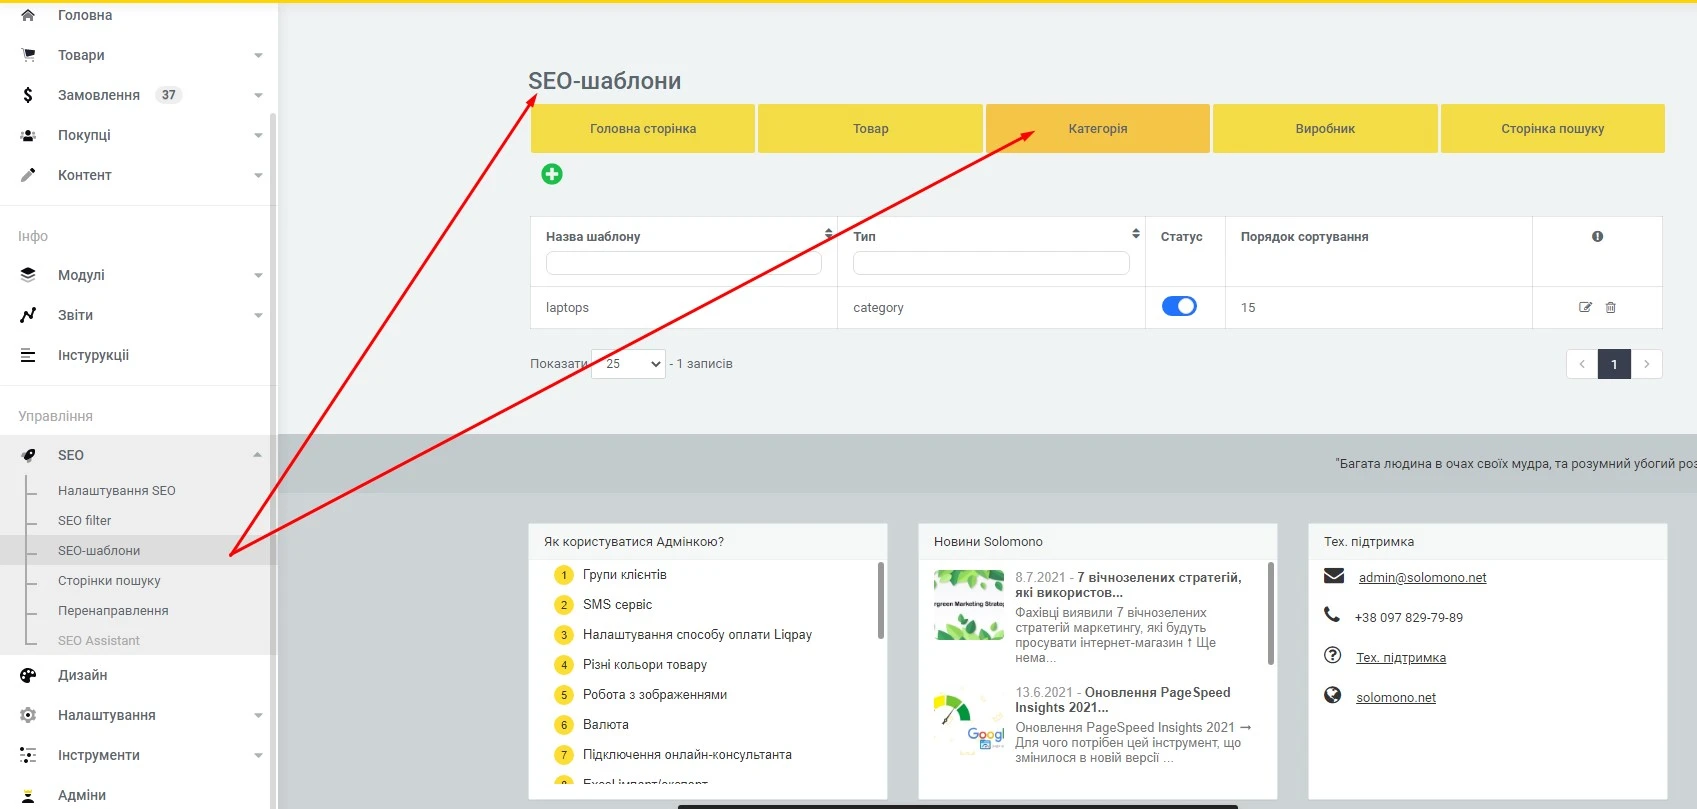Viewport: 1697px width, 809px height.
Task: Click the info icon in table header
Action: (x=1597, y=237)
